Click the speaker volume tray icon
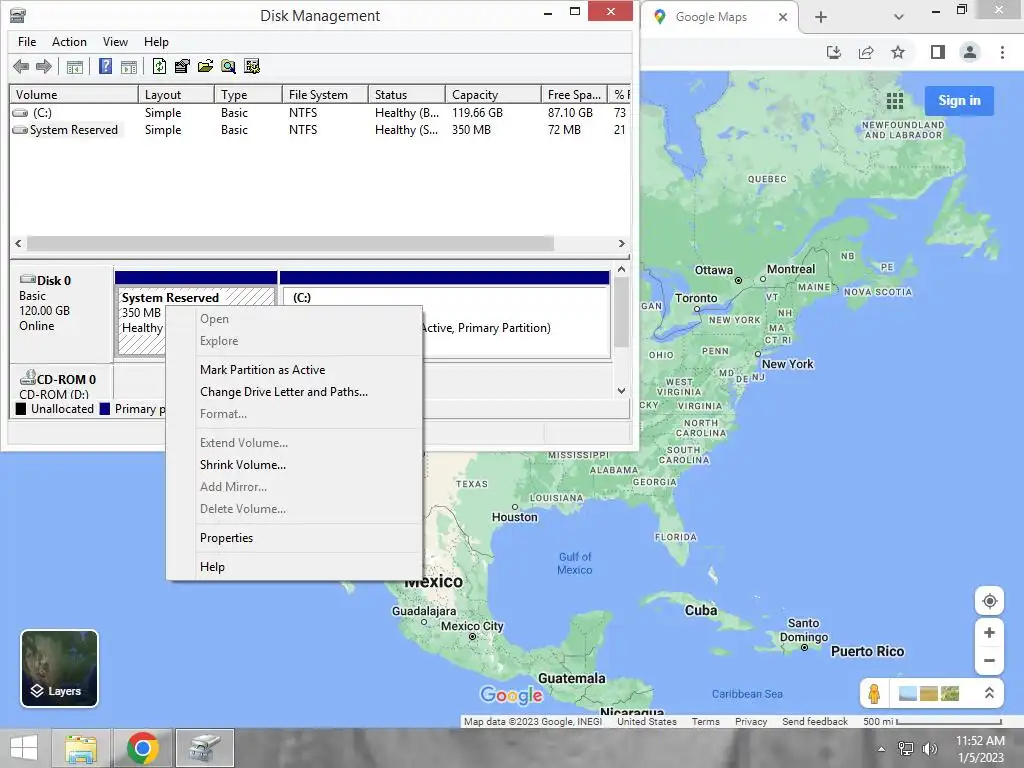The width and height of the screenshot is (1024, 768). point(930,748)
